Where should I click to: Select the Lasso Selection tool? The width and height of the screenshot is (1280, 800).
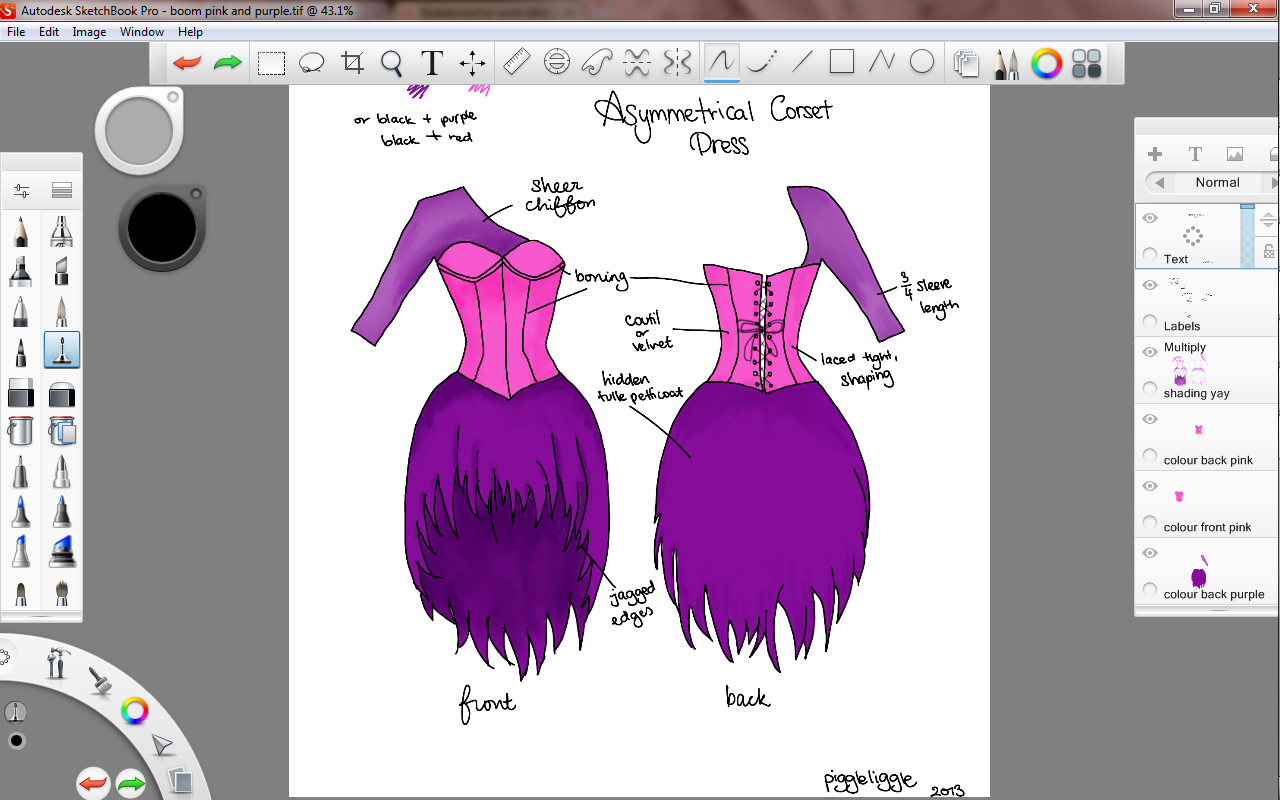tap(312, 63)
